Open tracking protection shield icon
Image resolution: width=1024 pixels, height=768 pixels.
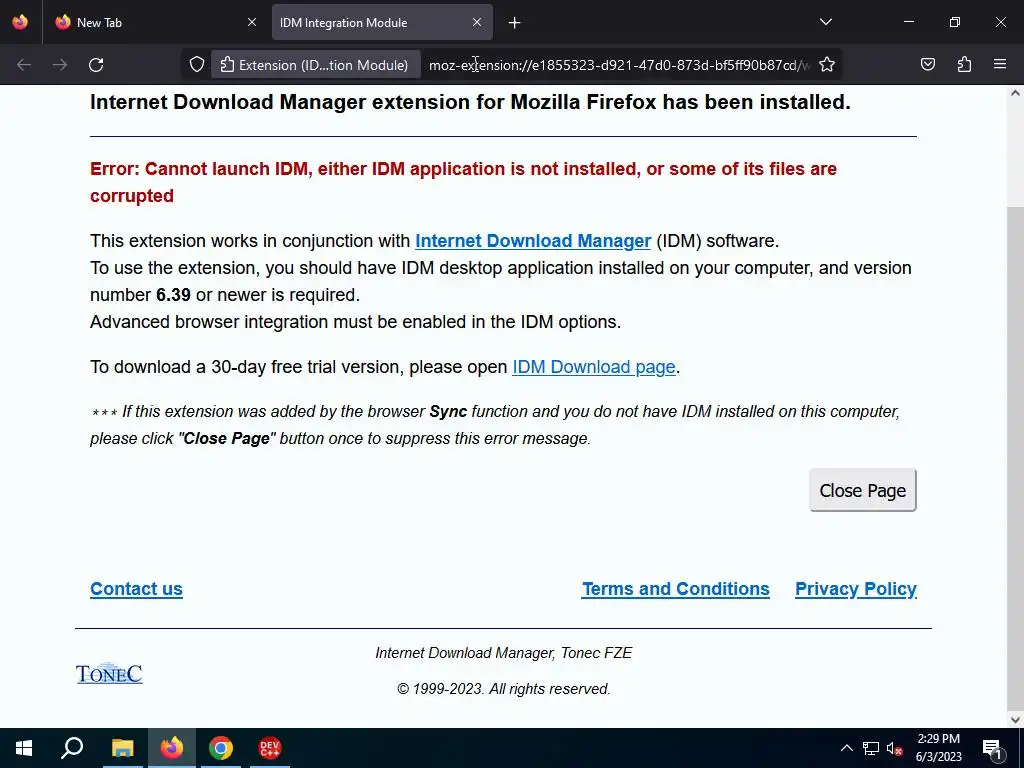click(x=197, y=65)
